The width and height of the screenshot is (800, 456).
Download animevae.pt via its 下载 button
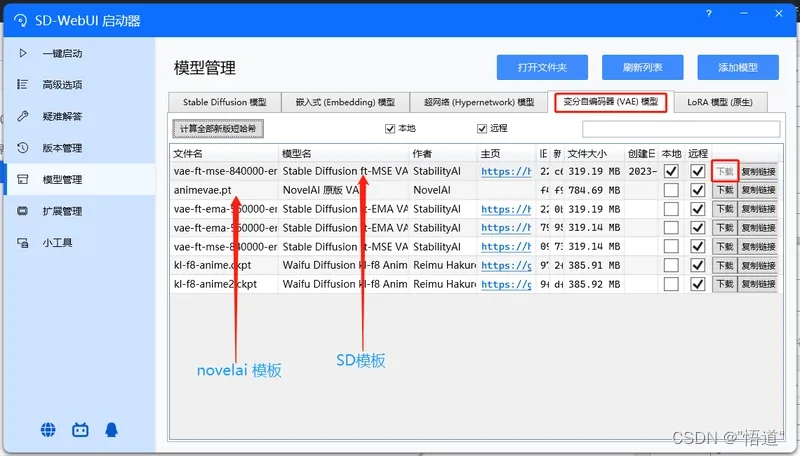(x=724, y=190)
